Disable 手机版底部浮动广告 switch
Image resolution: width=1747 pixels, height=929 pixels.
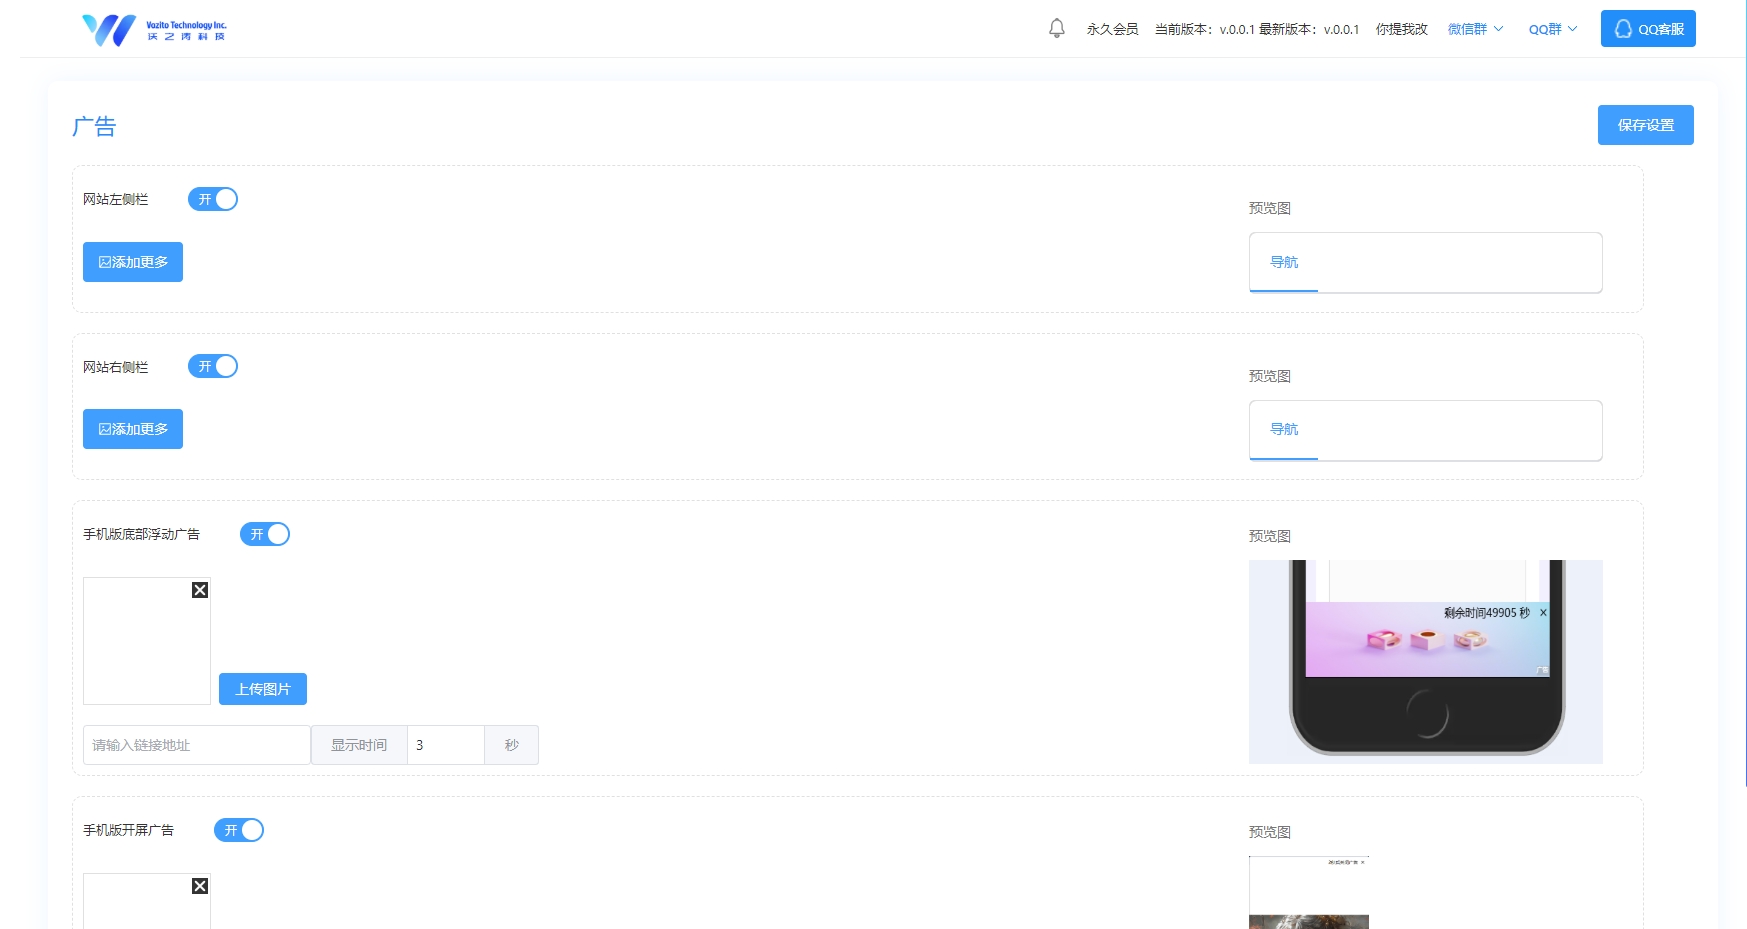click(x=265, y=534)
